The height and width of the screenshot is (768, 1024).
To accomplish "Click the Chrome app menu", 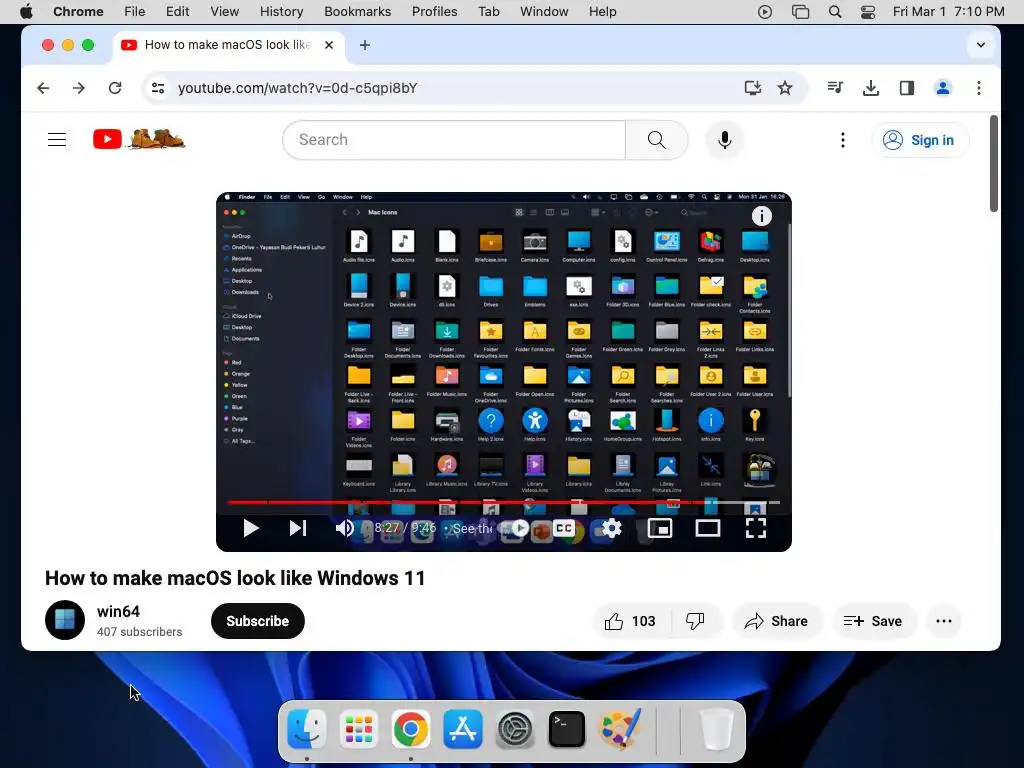I will 78,11.
